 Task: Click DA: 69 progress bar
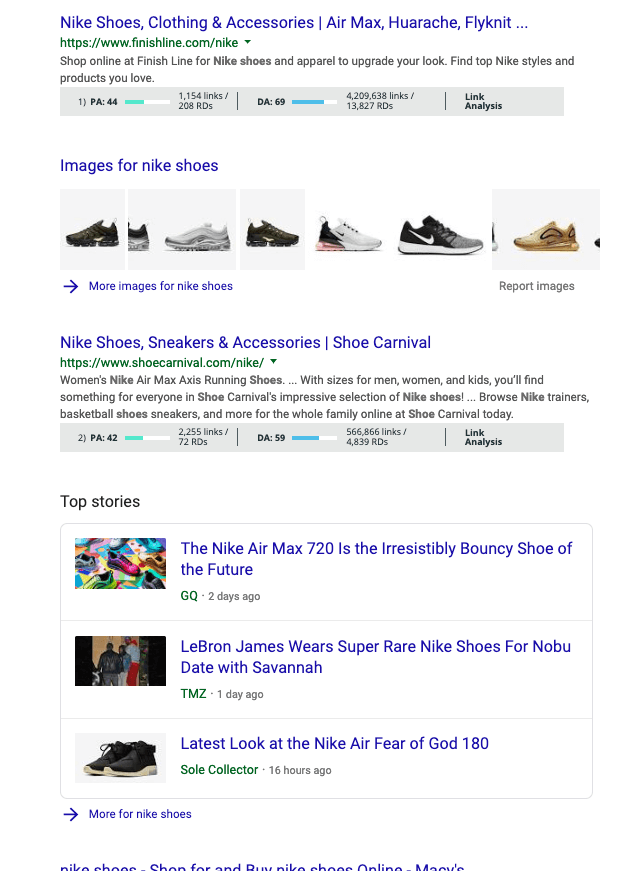(x=314, y=102)
